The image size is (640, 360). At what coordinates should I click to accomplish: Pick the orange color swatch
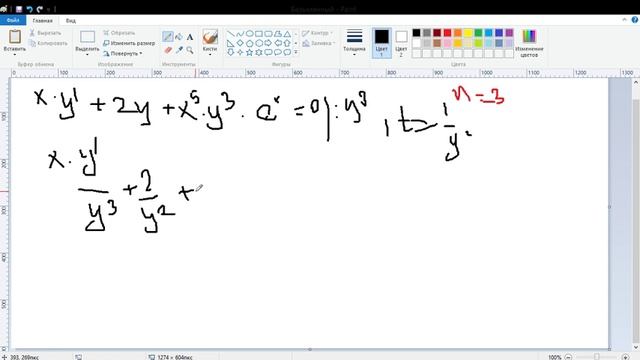(458, 33)
